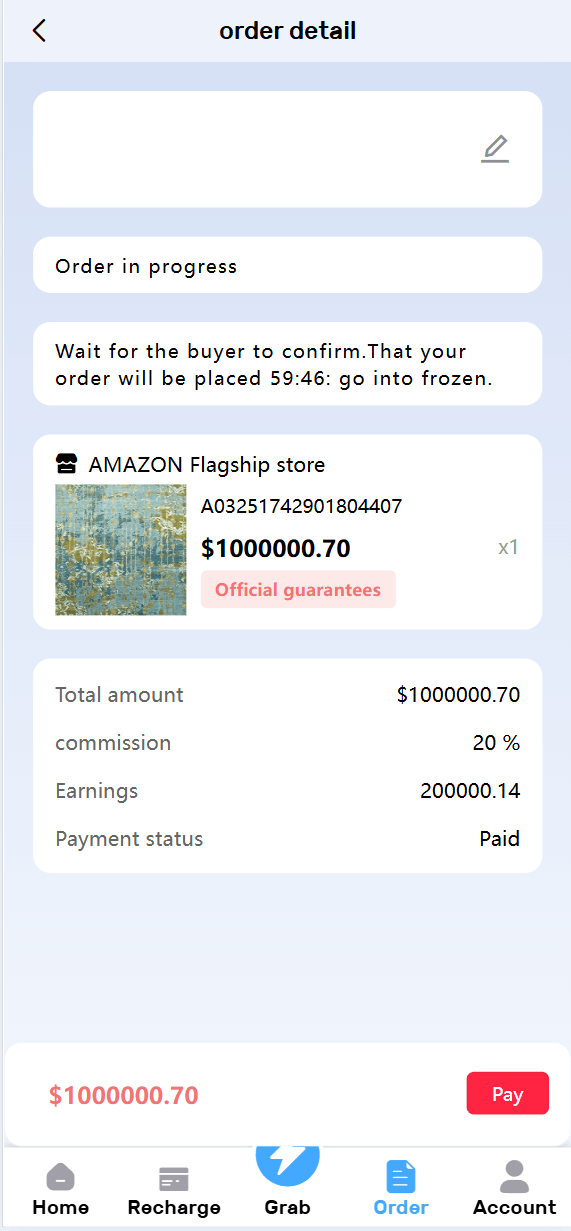Open Home via the house icon
The width and height of the screenshot is (571, 1231).
61,1177
